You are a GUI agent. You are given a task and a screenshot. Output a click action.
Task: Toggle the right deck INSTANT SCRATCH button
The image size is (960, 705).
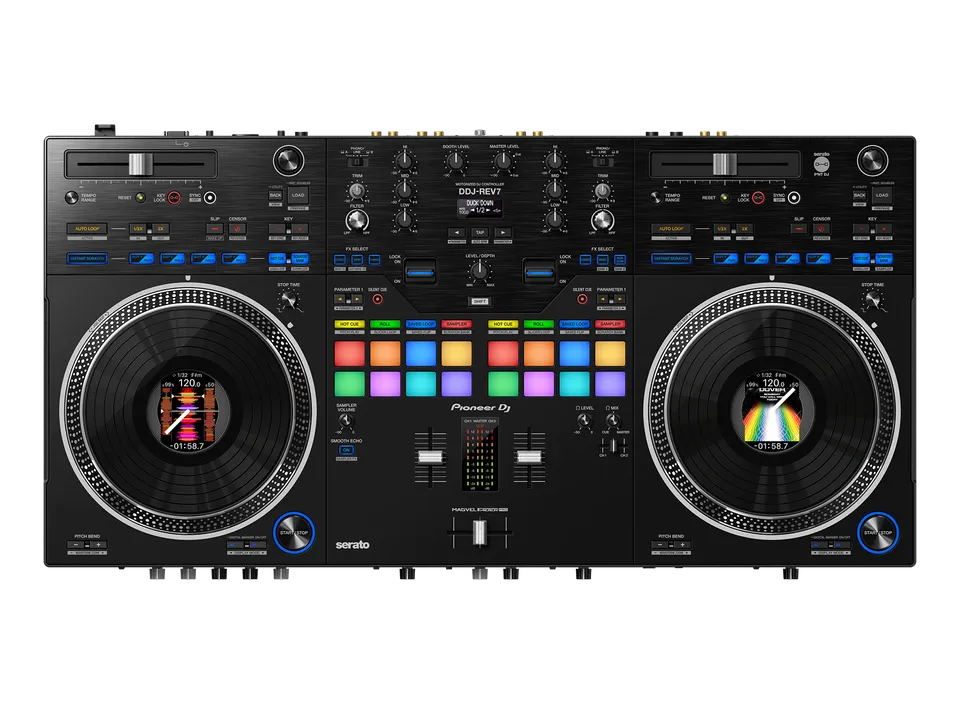(672, 258)
